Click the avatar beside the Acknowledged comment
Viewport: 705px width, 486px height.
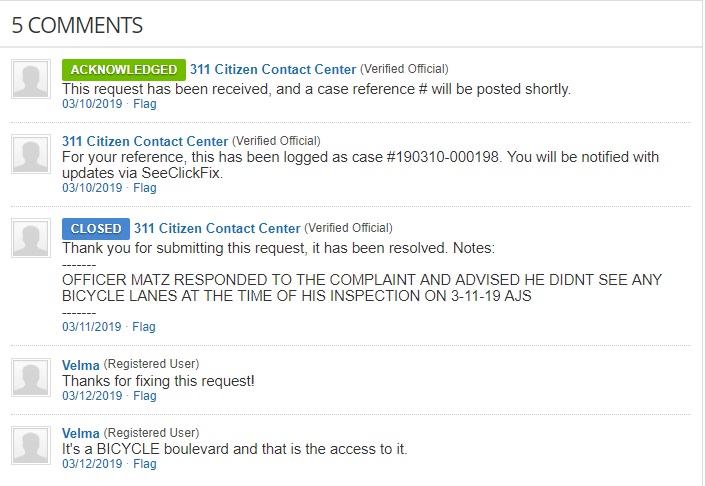(31, 79)
